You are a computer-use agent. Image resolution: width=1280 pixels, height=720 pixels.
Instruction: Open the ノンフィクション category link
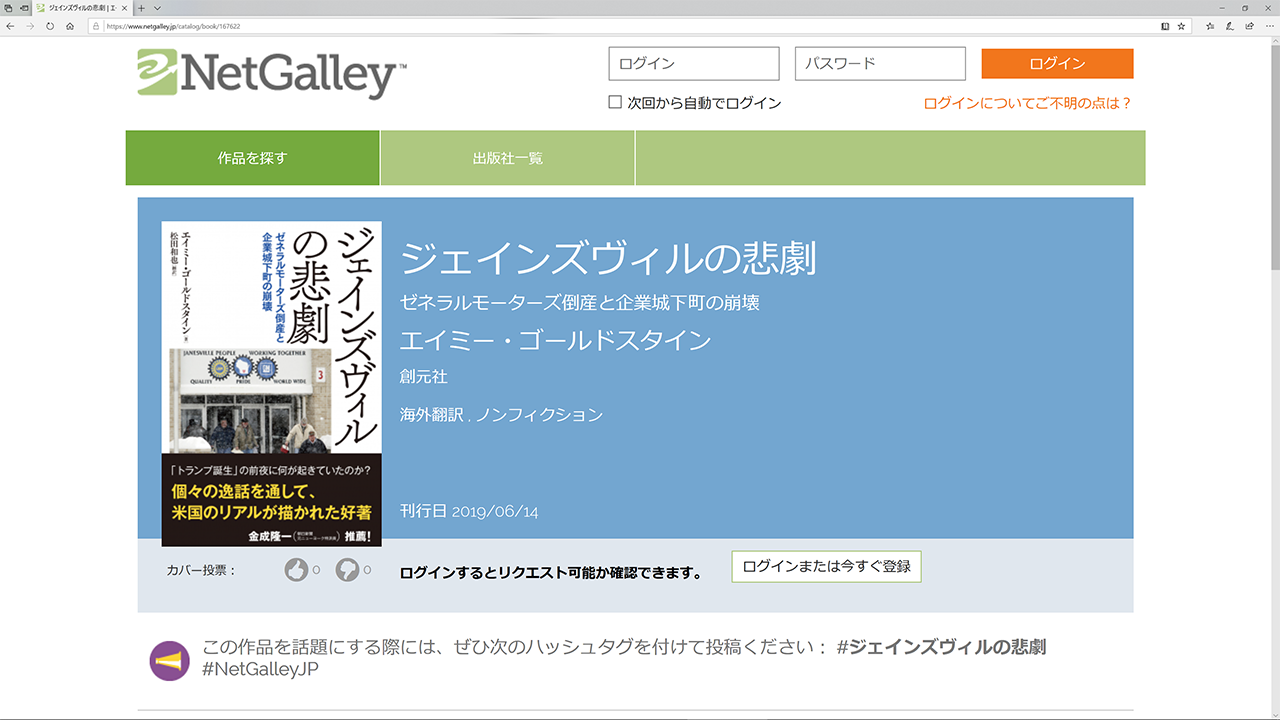click(x=539, y=414)
